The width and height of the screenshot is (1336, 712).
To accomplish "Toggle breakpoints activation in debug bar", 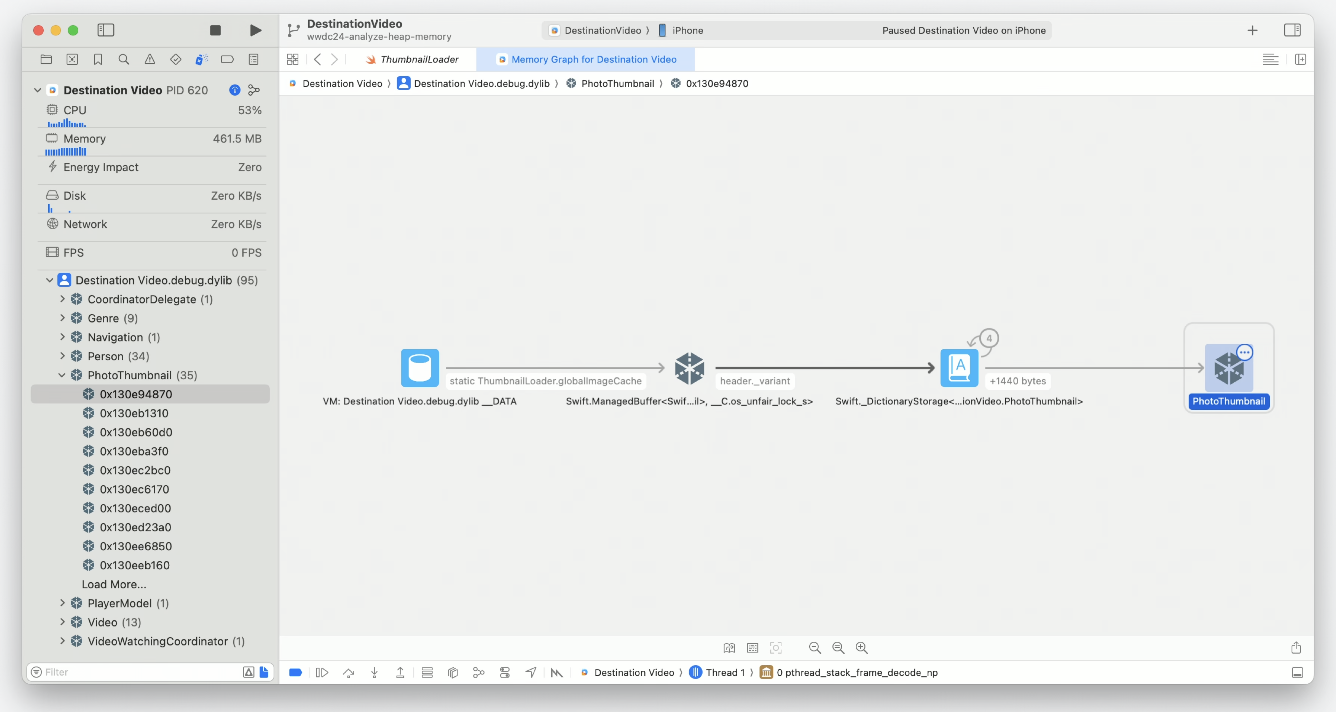I will 295,672.
